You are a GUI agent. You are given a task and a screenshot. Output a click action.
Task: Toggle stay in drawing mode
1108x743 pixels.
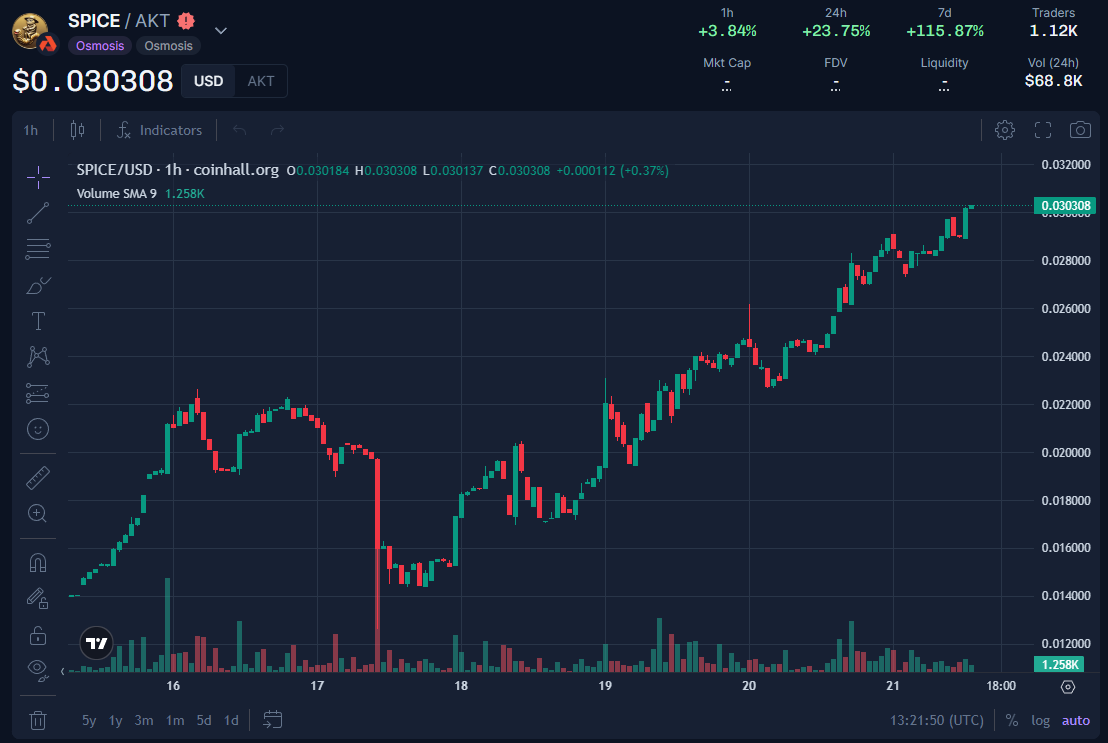tap(38, 599)
